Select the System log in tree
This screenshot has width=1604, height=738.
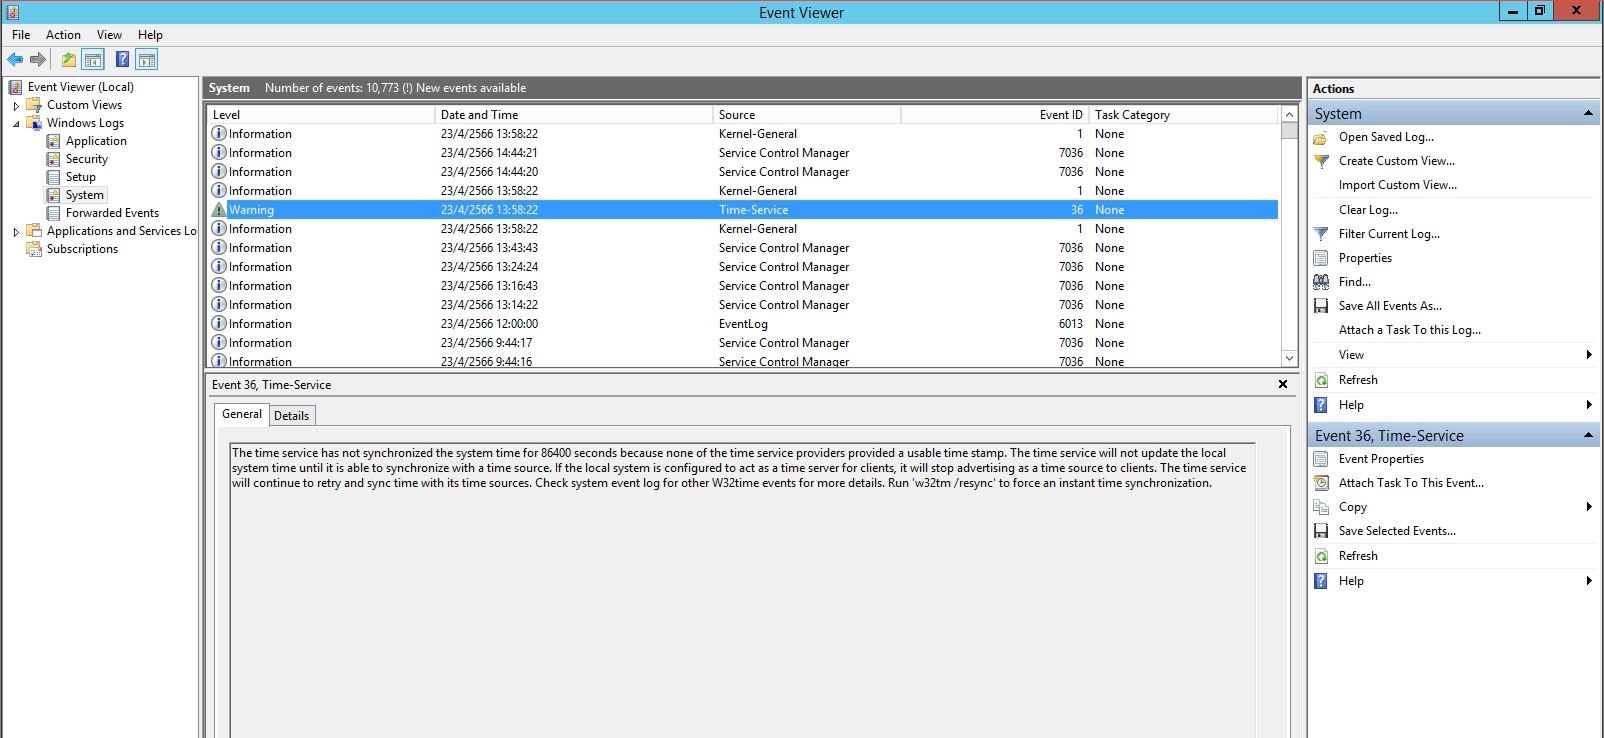84,195
